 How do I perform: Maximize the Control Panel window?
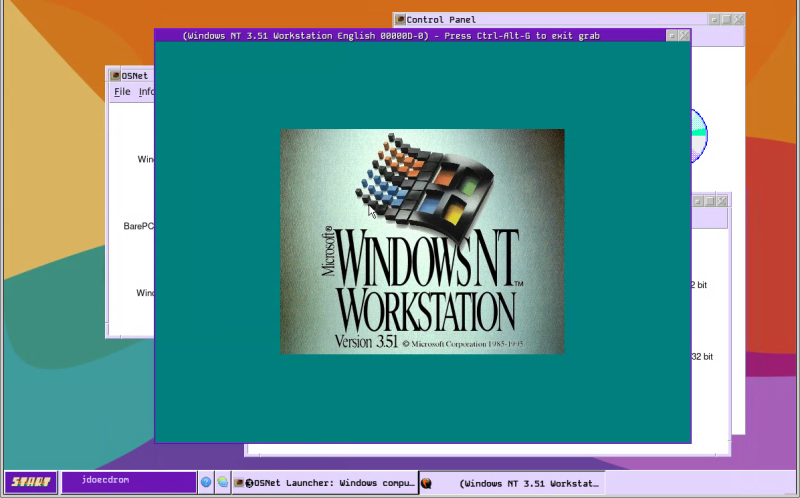(x=727, y=19)
